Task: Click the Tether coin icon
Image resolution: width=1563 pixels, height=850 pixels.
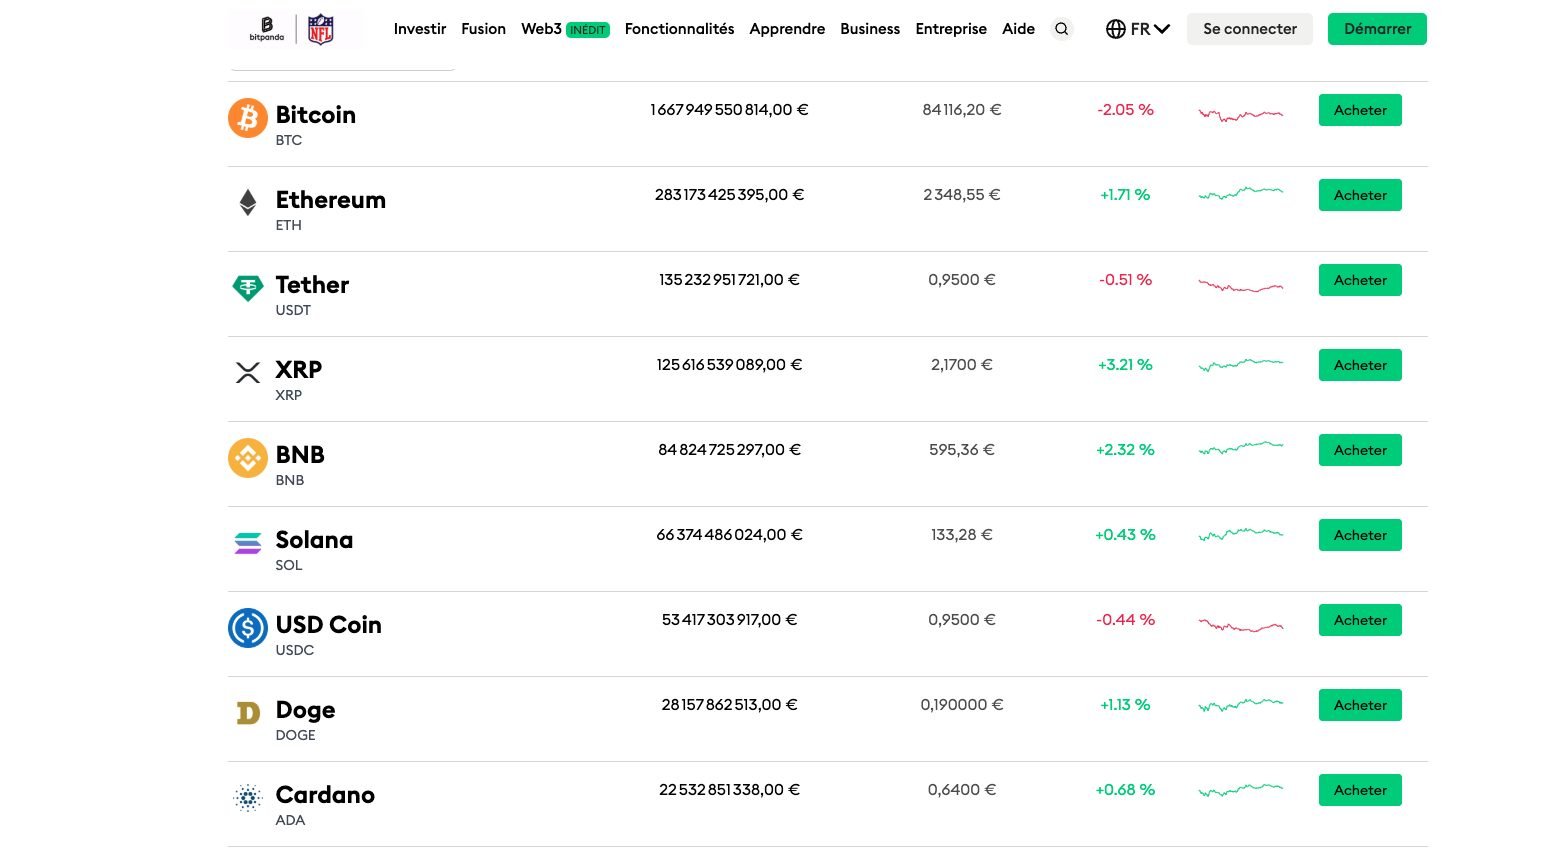Action: tap(248, 288)
